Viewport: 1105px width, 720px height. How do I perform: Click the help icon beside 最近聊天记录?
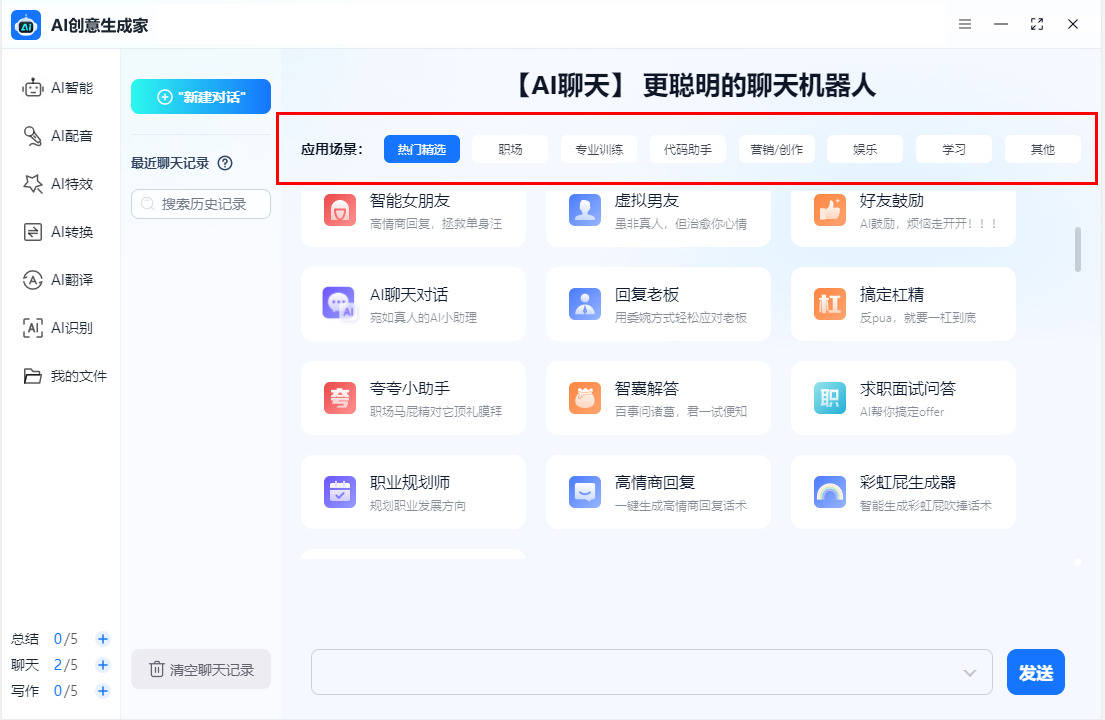coord(225,163)
